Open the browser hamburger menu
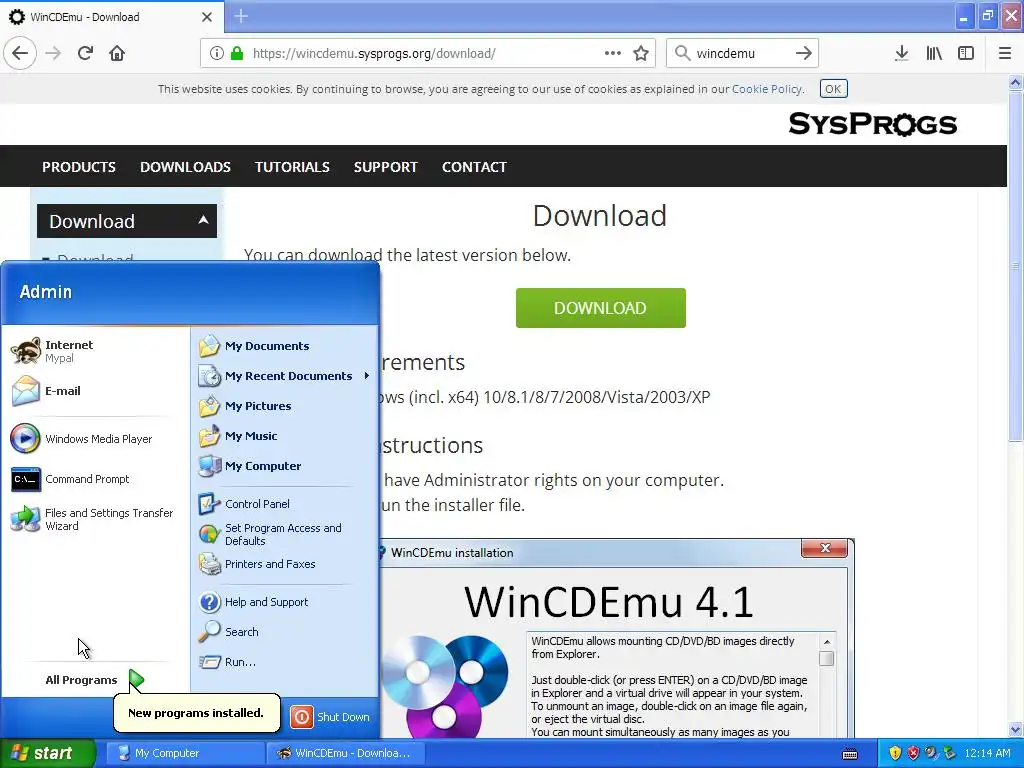The image size is (1024, 768). pos(1005,53)
